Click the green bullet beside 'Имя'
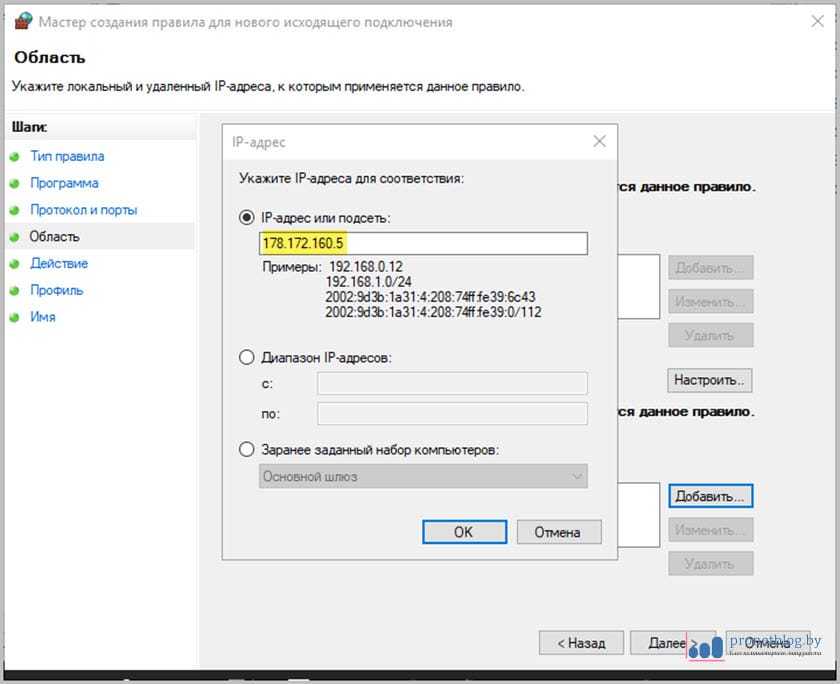The image size is (840, 684). (x=15, y=318)
